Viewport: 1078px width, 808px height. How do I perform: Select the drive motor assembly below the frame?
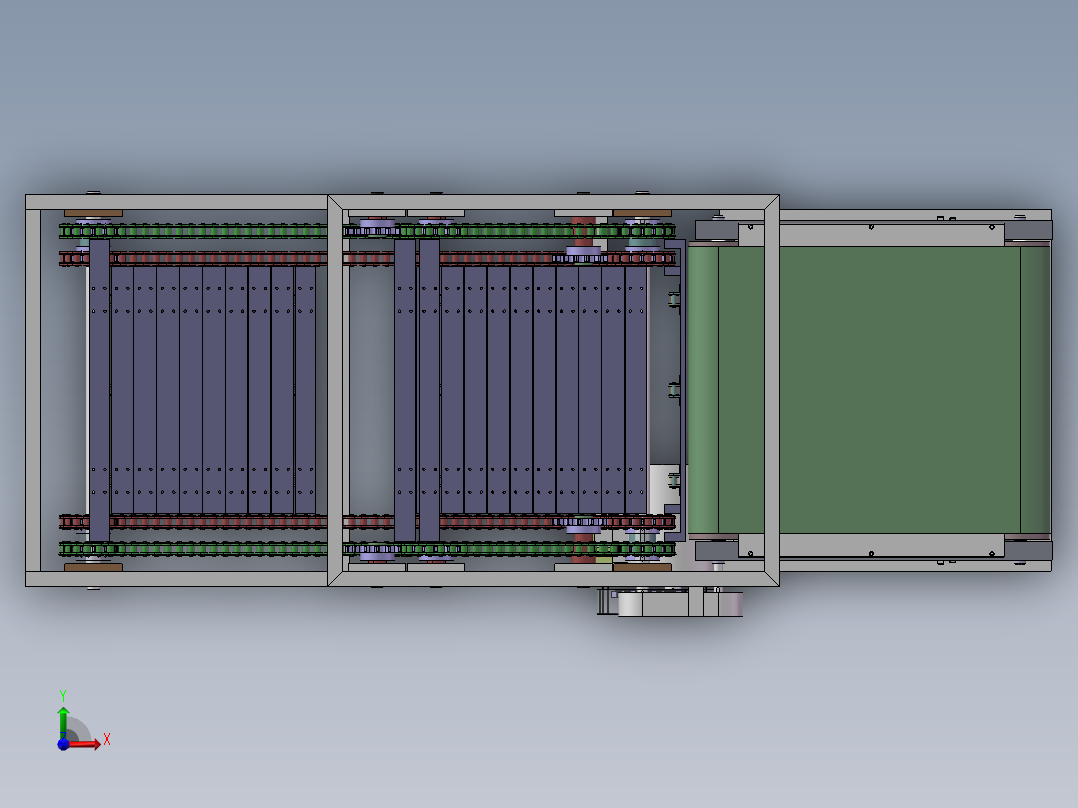click(x=670, y=602)
